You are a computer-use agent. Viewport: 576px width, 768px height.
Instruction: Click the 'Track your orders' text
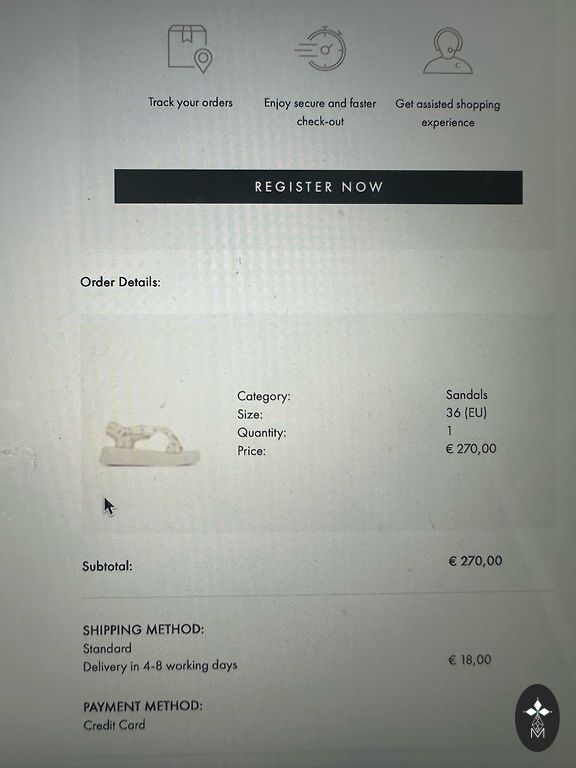(191, 102)
